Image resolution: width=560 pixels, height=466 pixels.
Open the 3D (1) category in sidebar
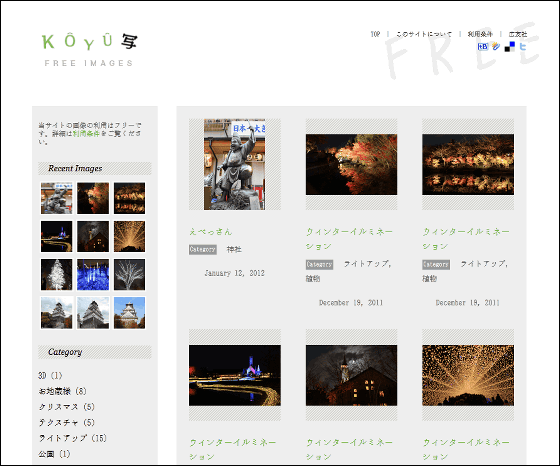pyautogui.click(x=50, y=376)
